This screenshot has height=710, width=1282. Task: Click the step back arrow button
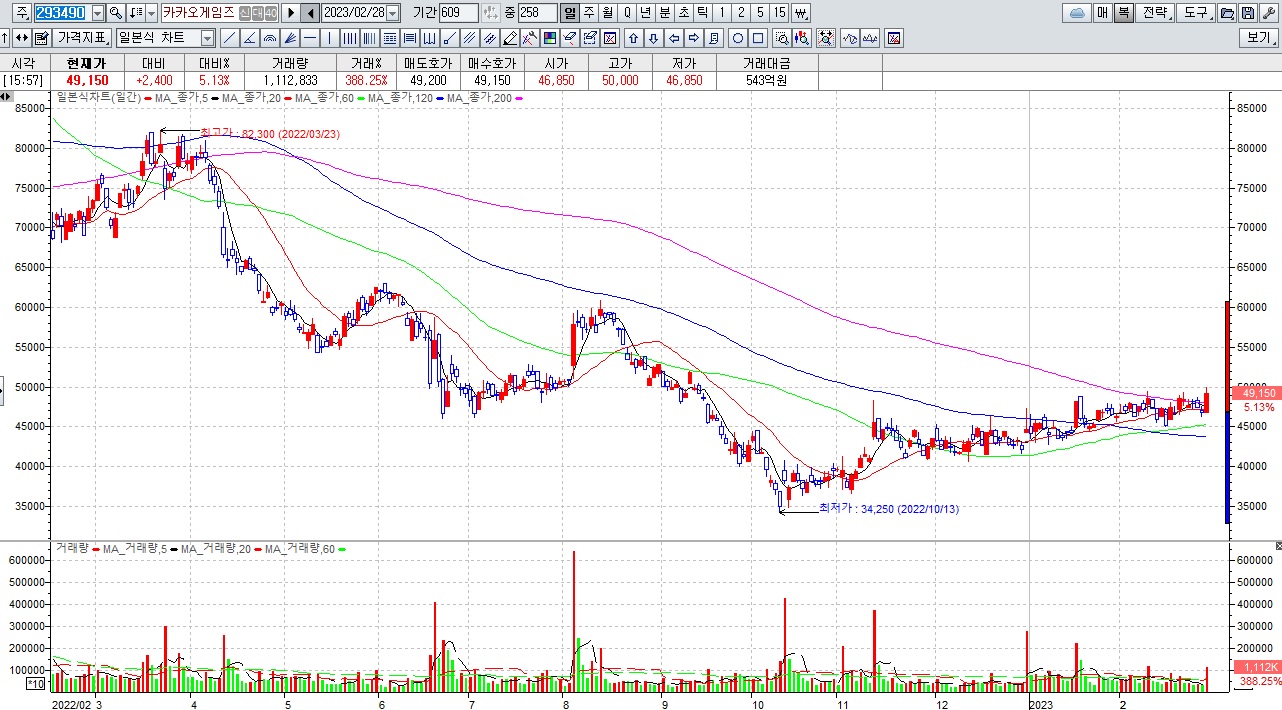(310, 13)
